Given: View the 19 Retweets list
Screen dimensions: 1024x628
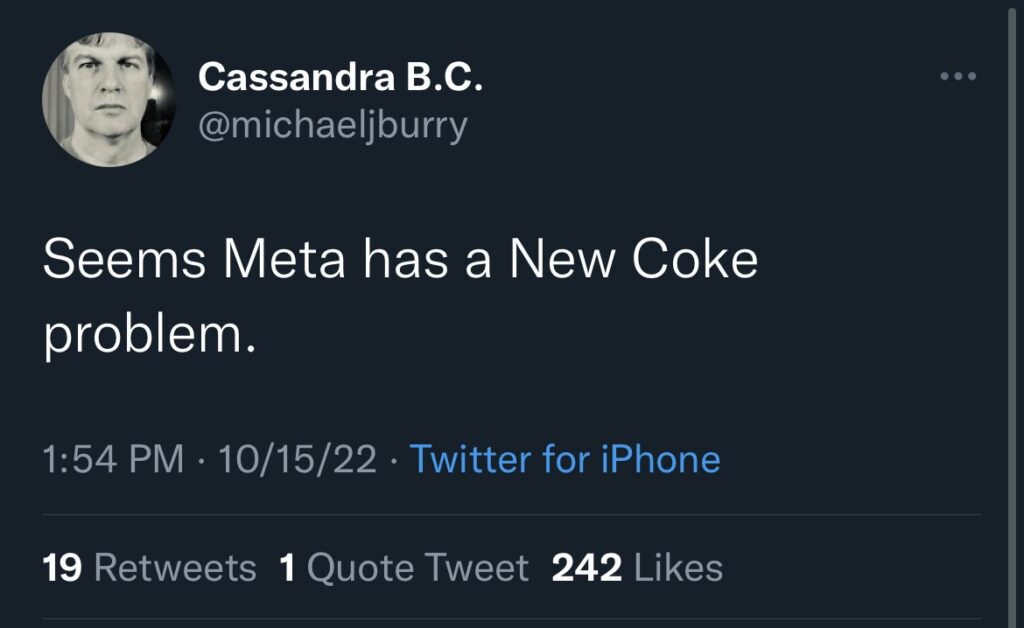Looking at the screenshot, I should (149, 568).
